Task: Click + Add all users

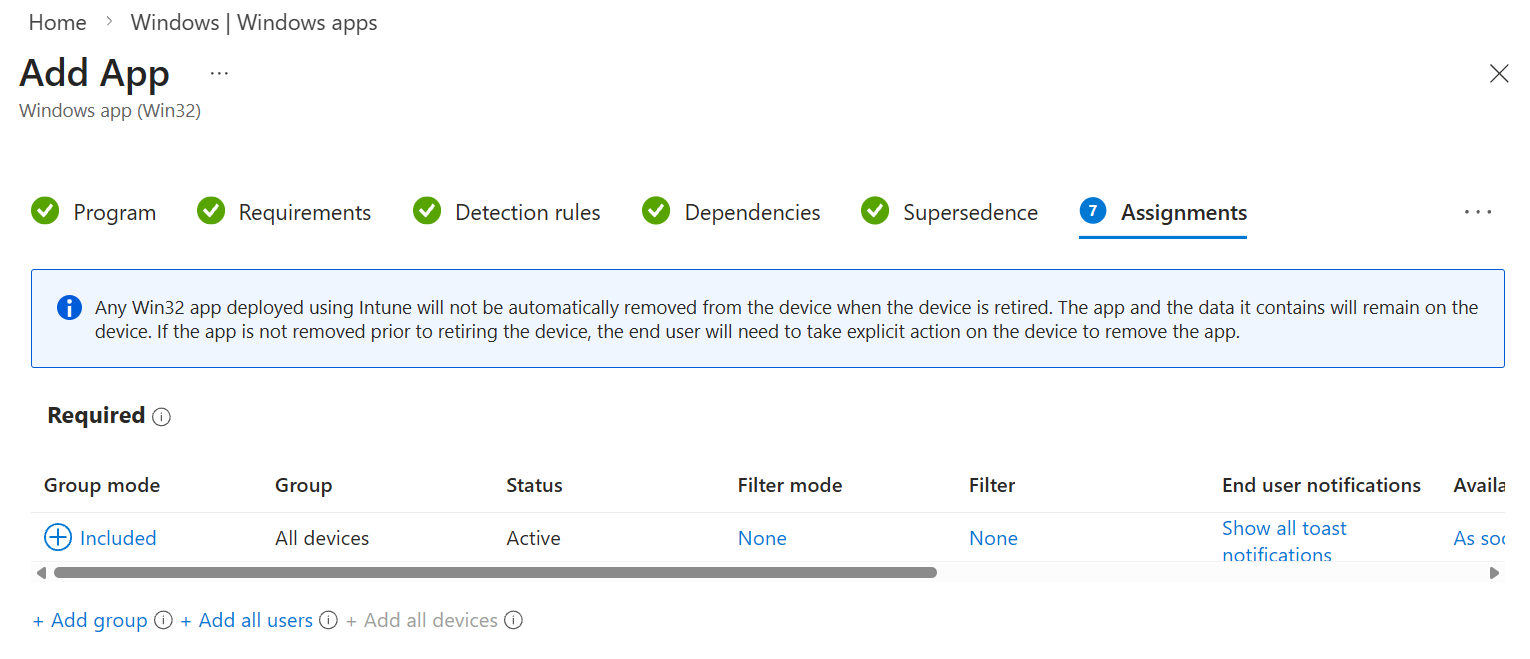Action: tap(246, 620)
